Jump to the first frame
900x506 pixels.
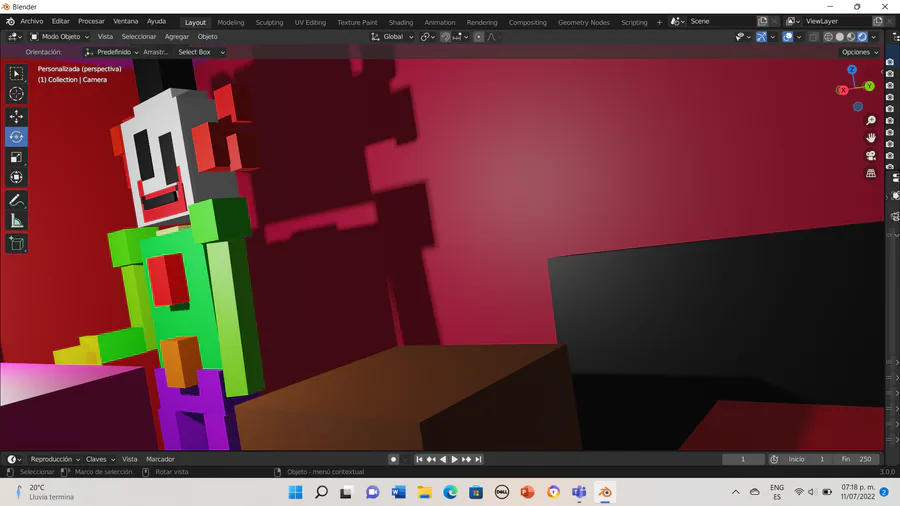tap(419, 459)
